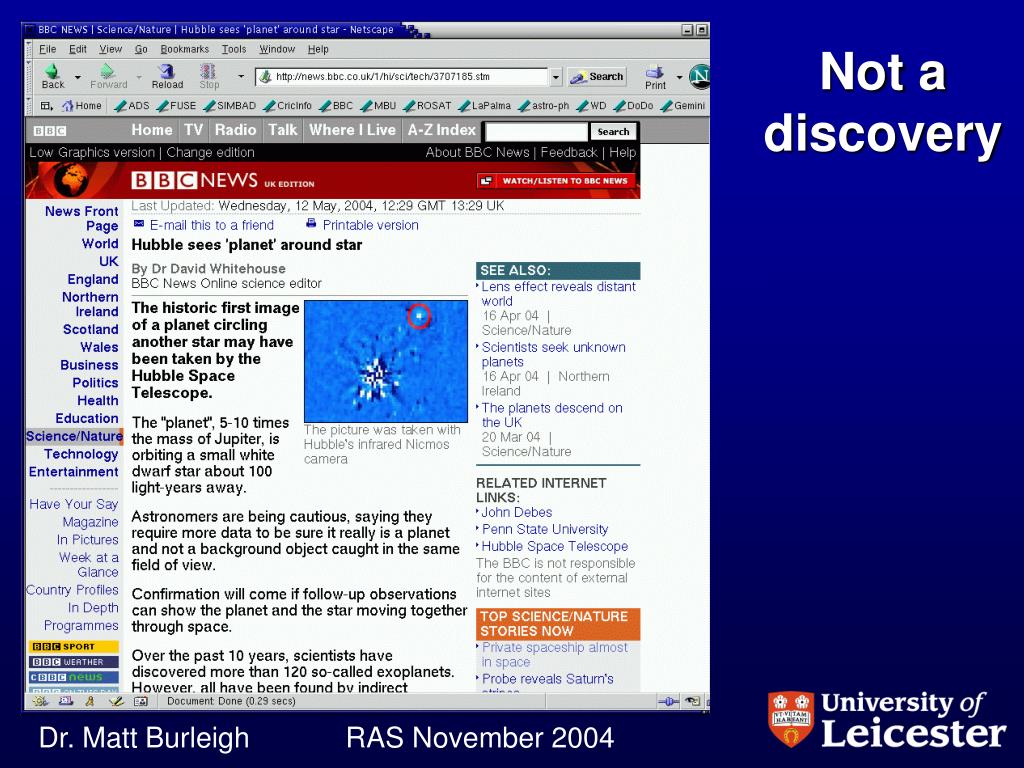1024x768 pixels.
Task: Click Watch/Listen to BBC News button
Action: [556, 181]
